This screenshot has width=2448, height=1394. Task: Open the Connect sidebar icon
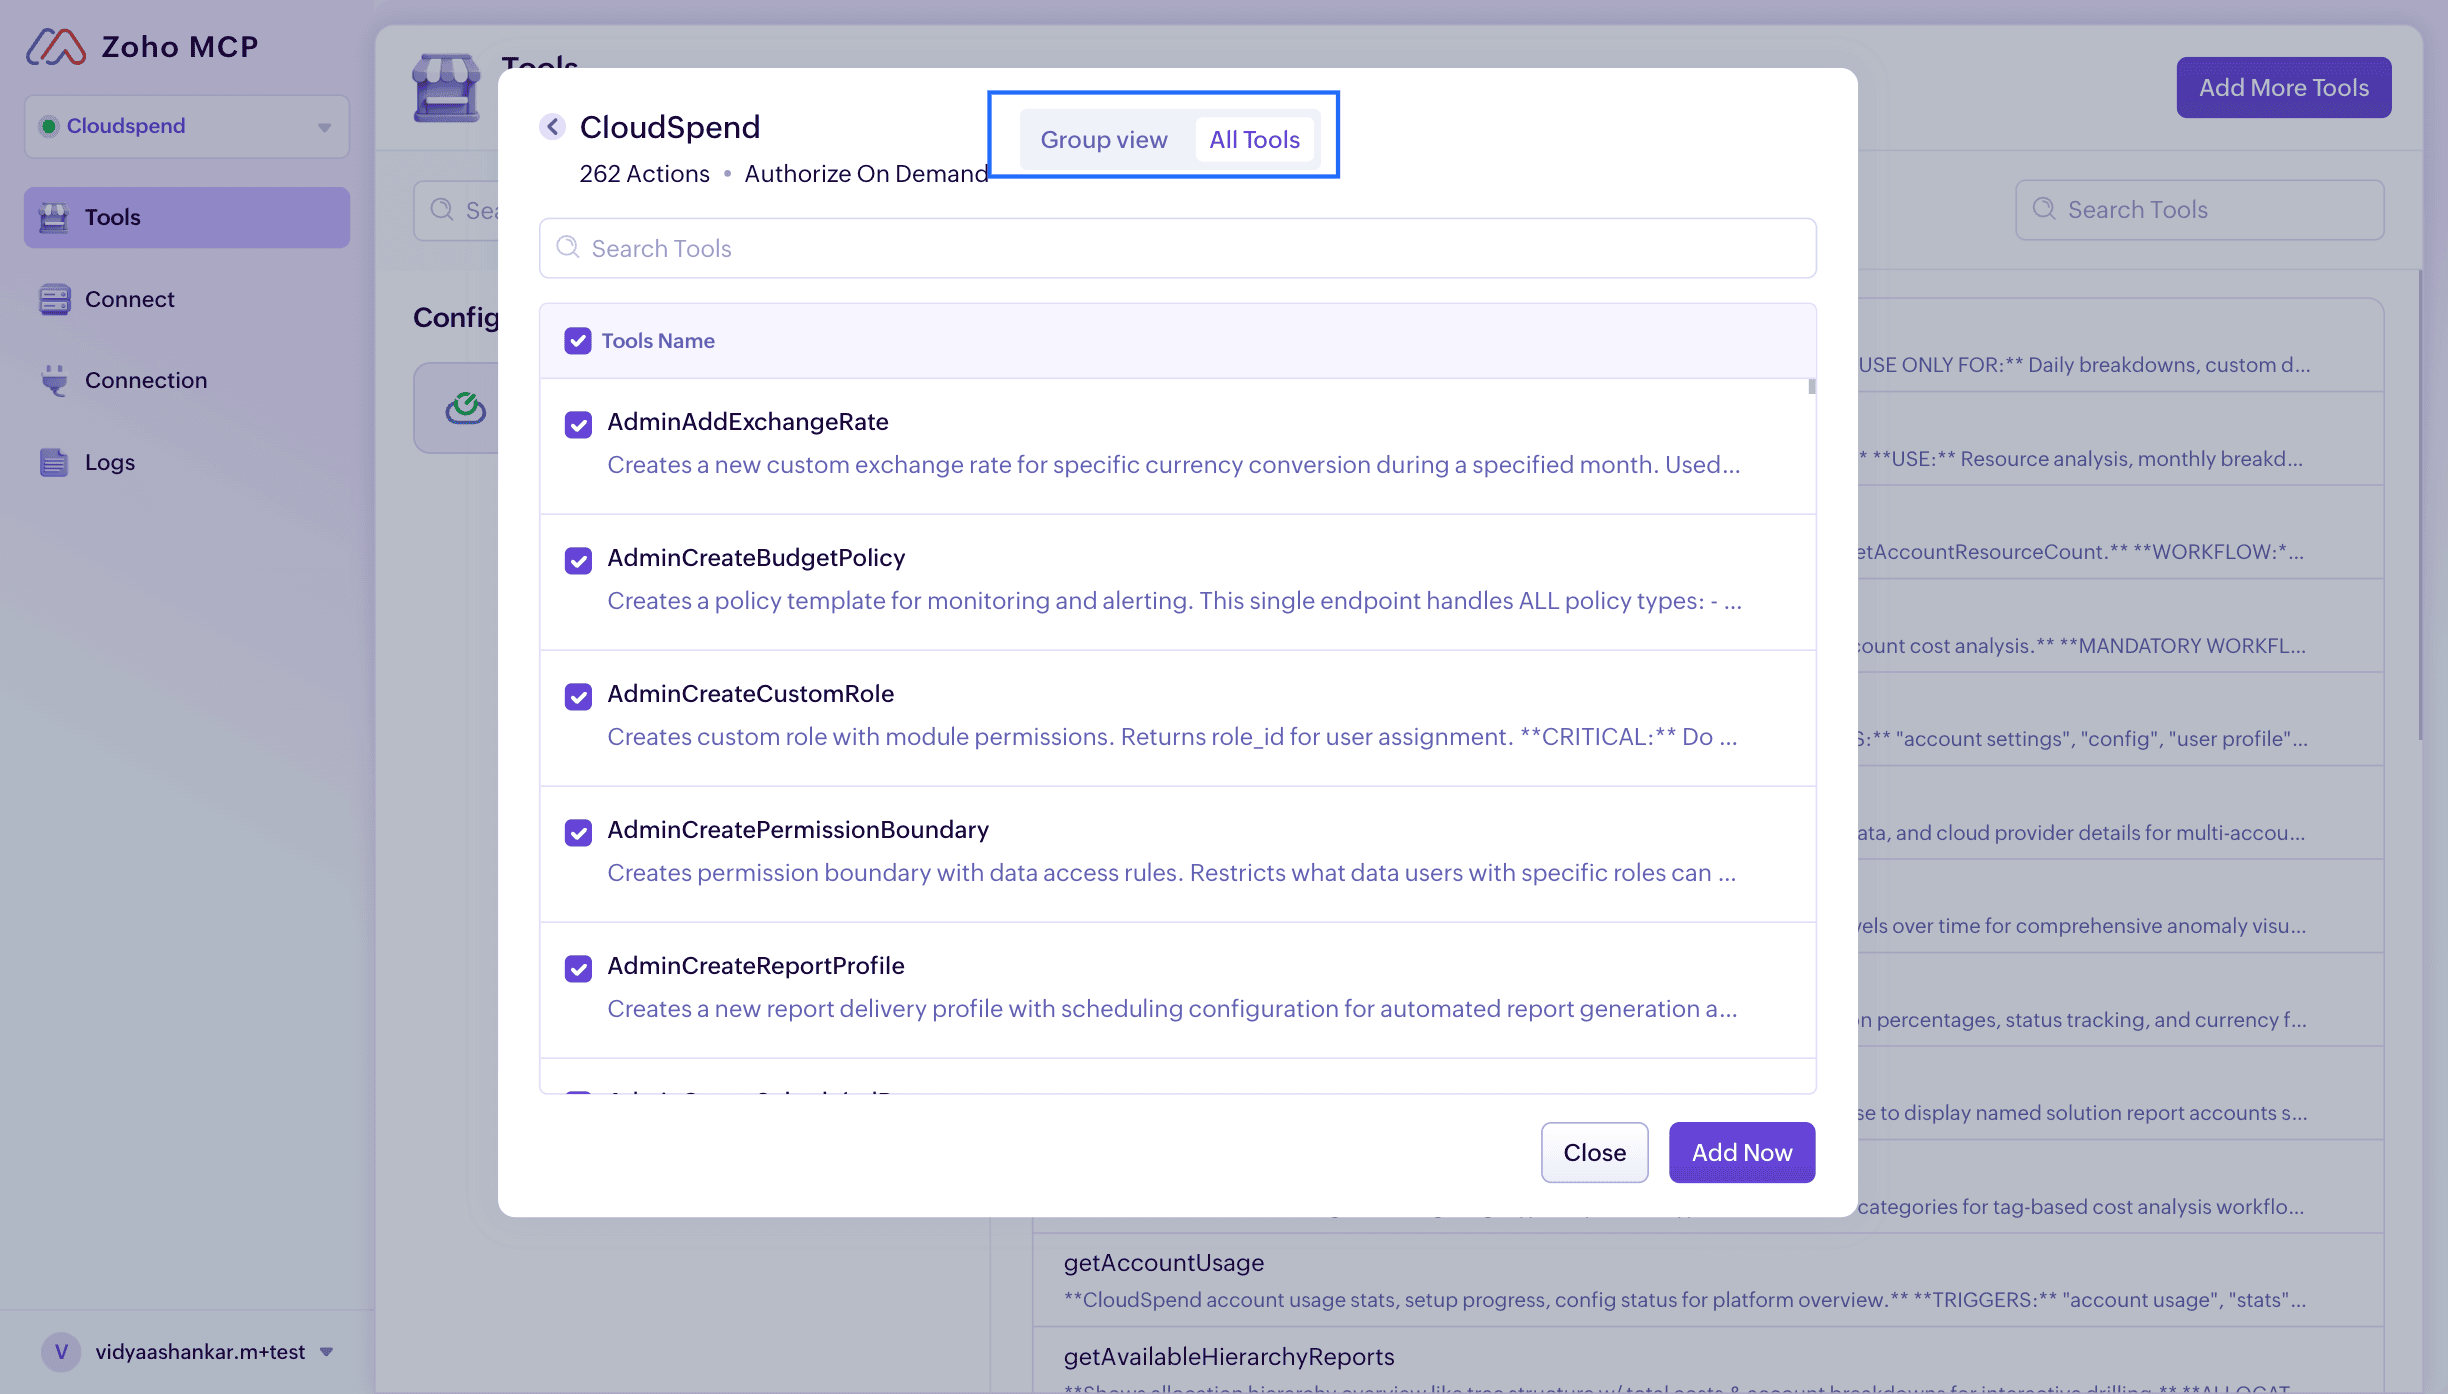54,299
